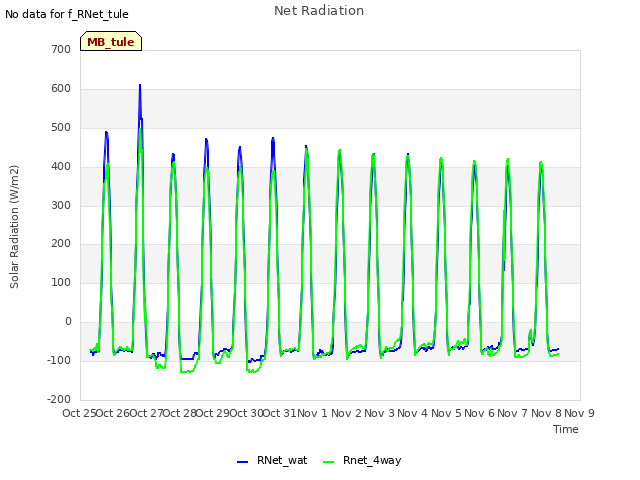This screenshot has width=640, height=480.
Task: Click the 'No data for f_RNet_tule' message
Action: [67, 14]
